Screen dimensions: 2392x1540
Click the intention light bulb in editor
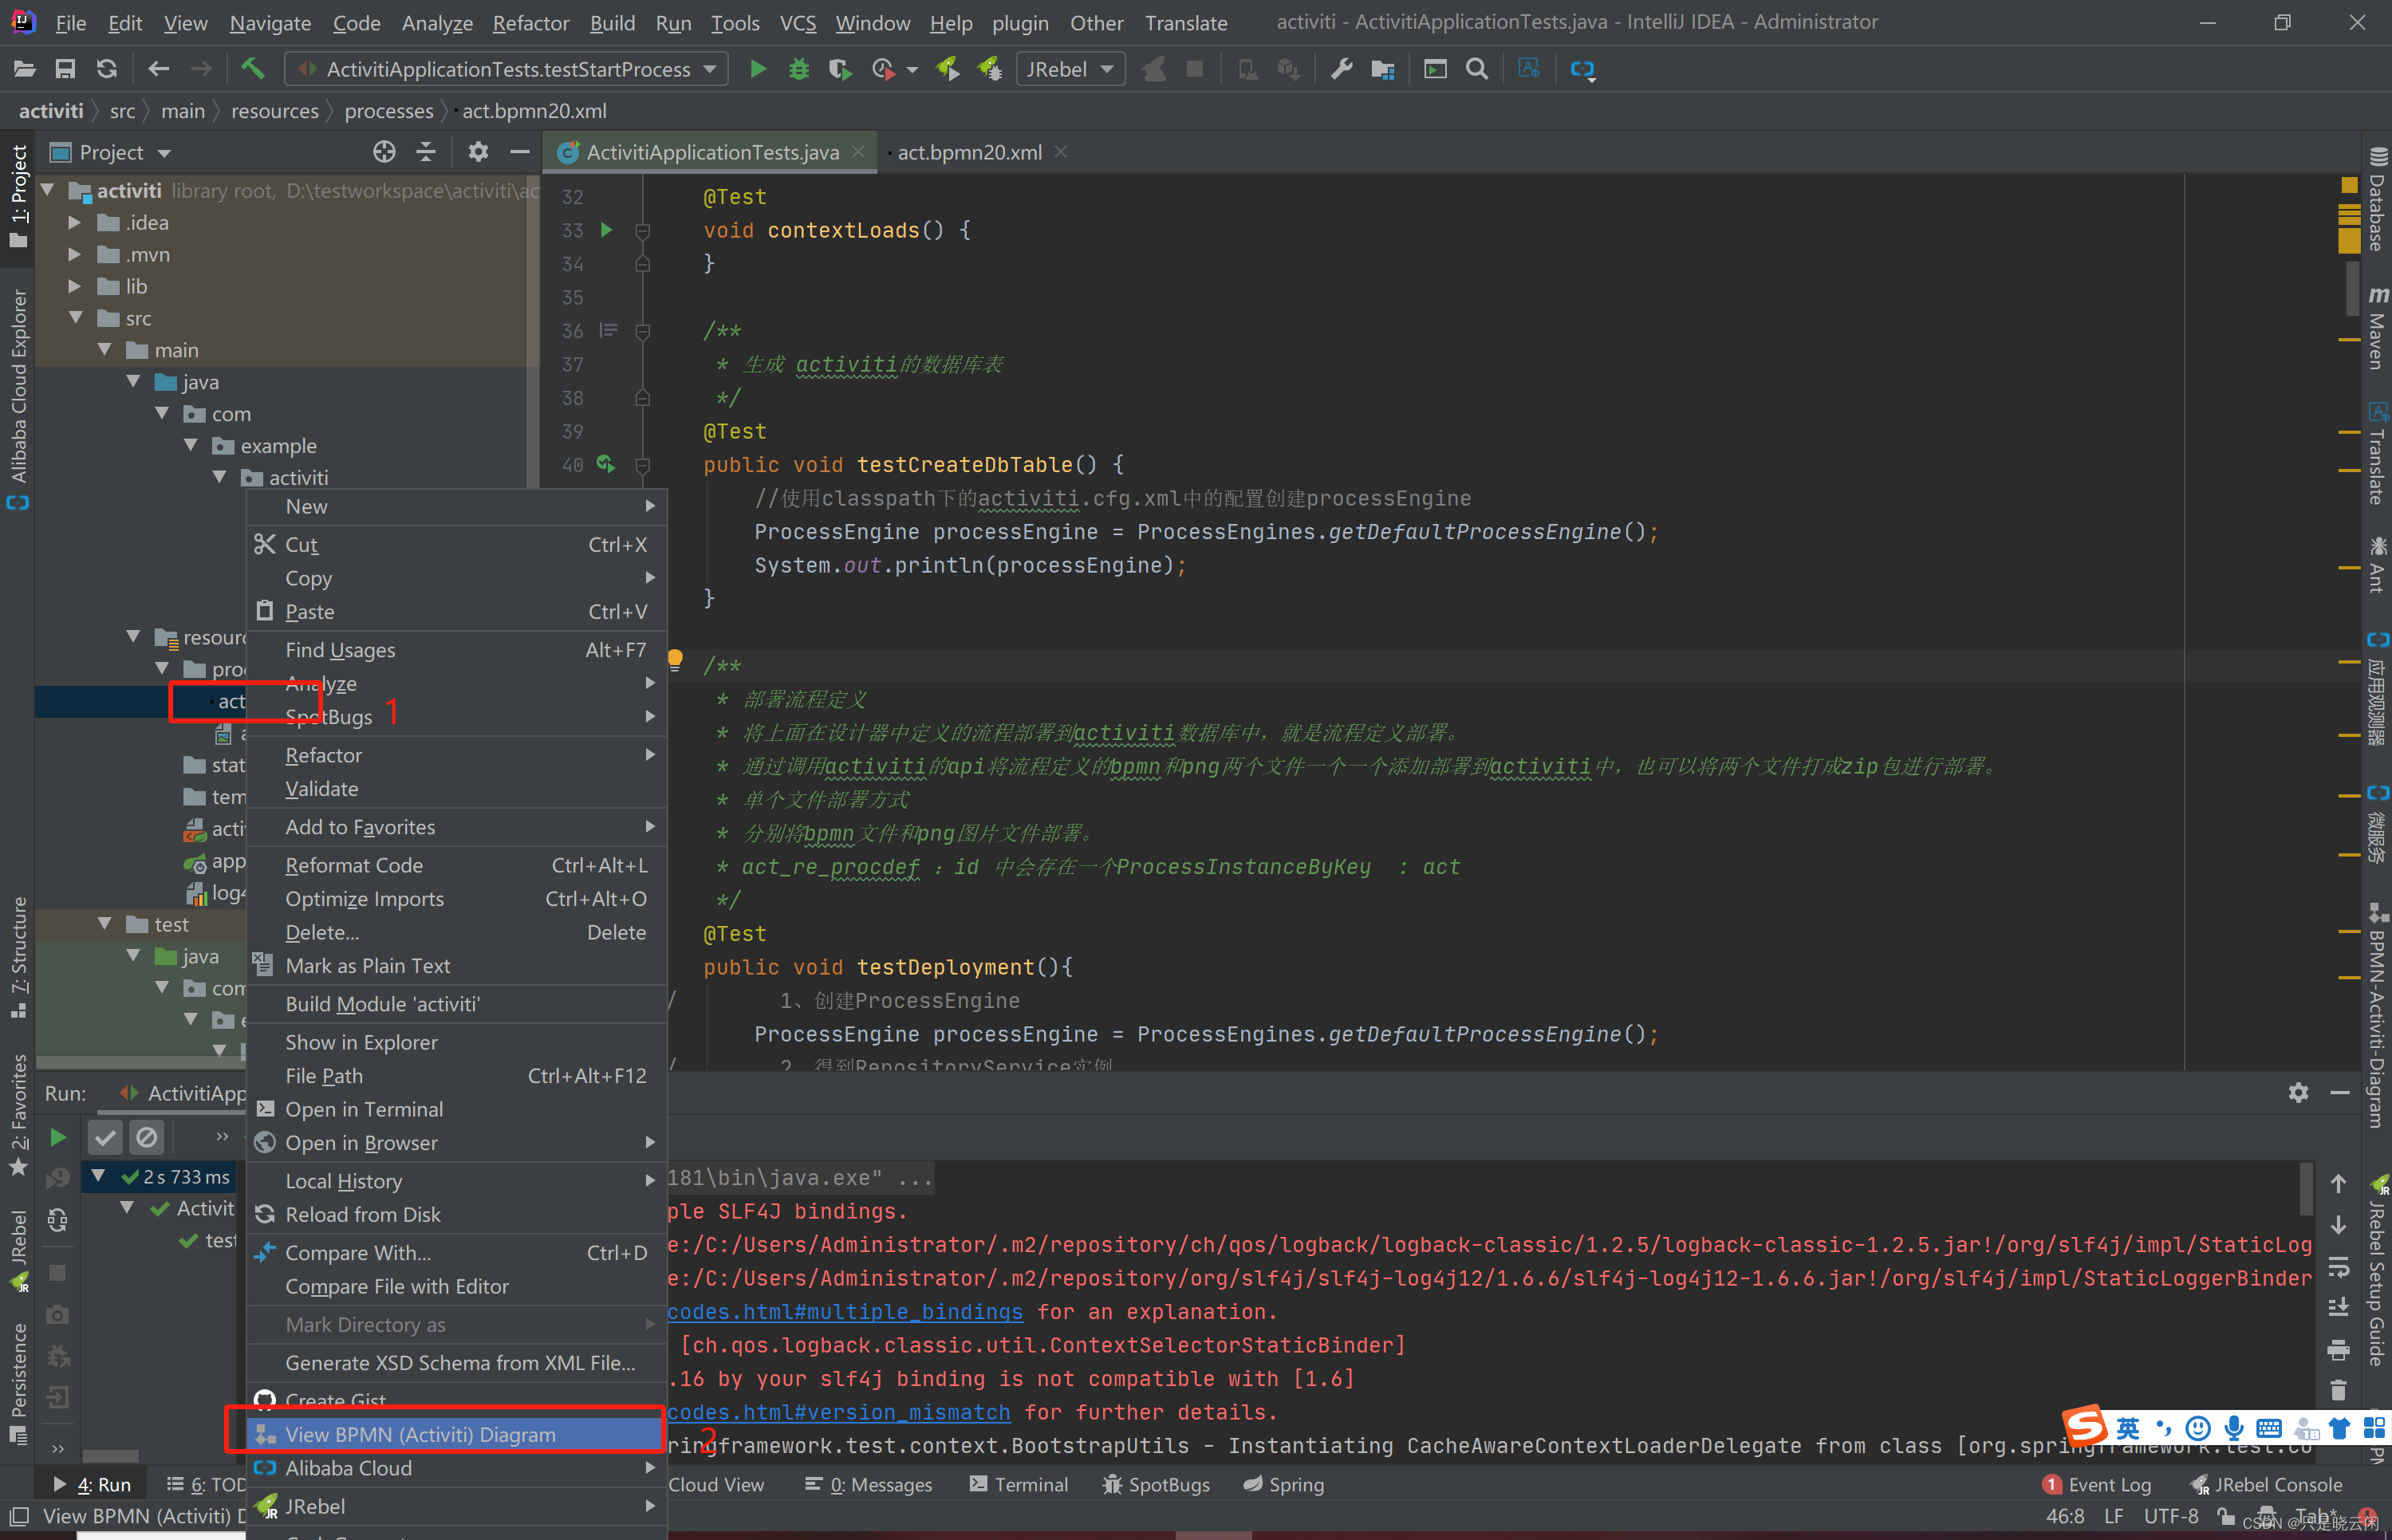tap(675, 659)
